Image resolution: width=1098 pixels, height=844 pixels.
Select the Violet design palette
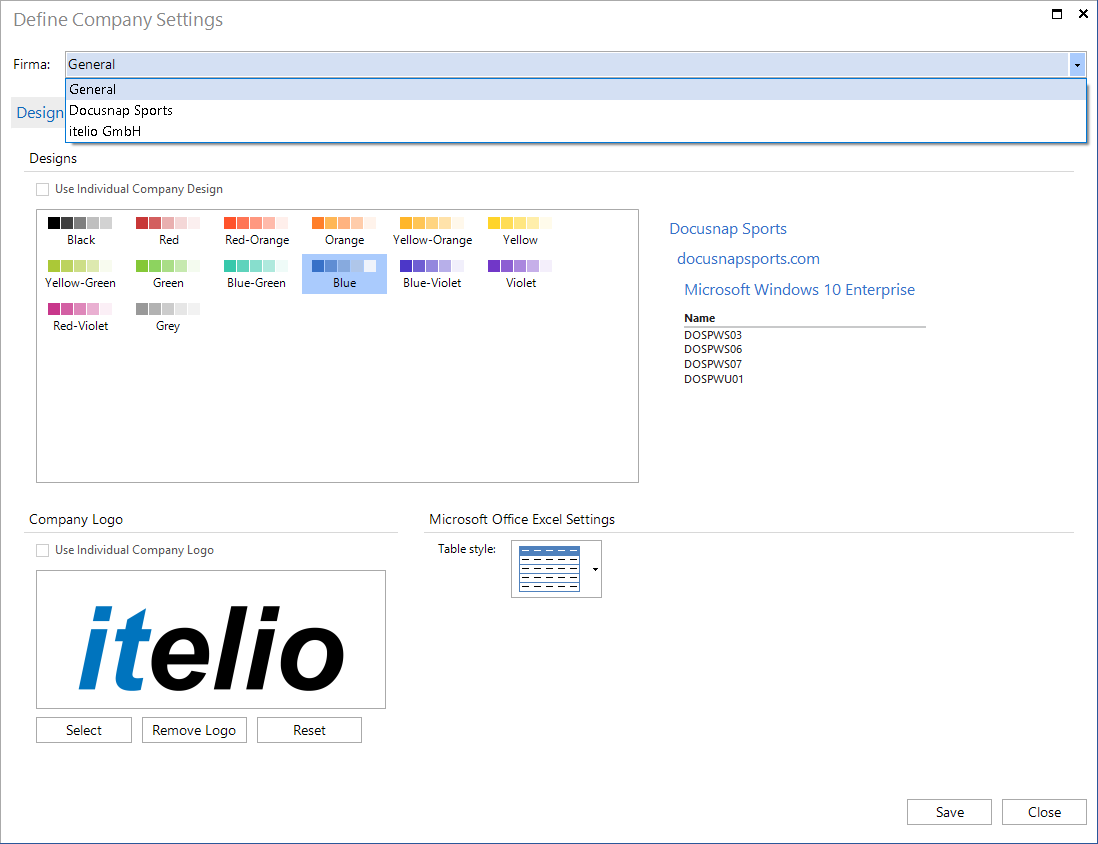(x=520, y=274)
